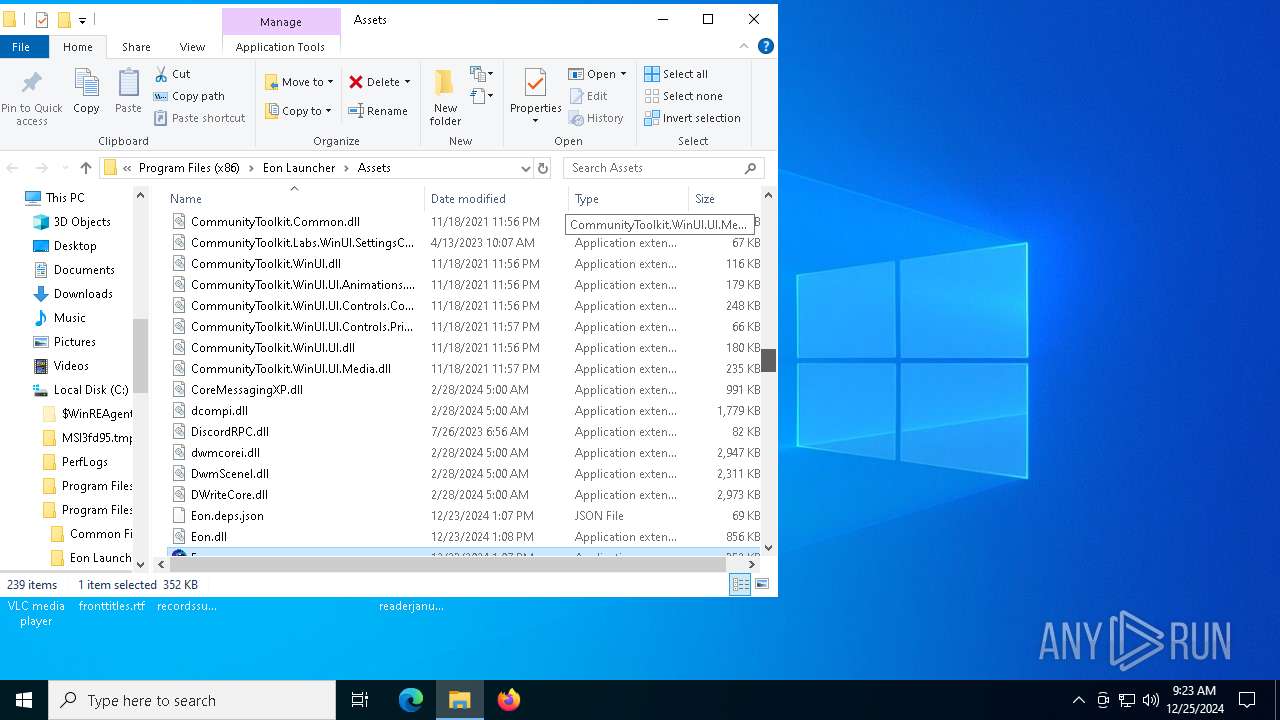Switch to large icons view layout
This screenshot has height=720, width=1280.
point(762,585)
